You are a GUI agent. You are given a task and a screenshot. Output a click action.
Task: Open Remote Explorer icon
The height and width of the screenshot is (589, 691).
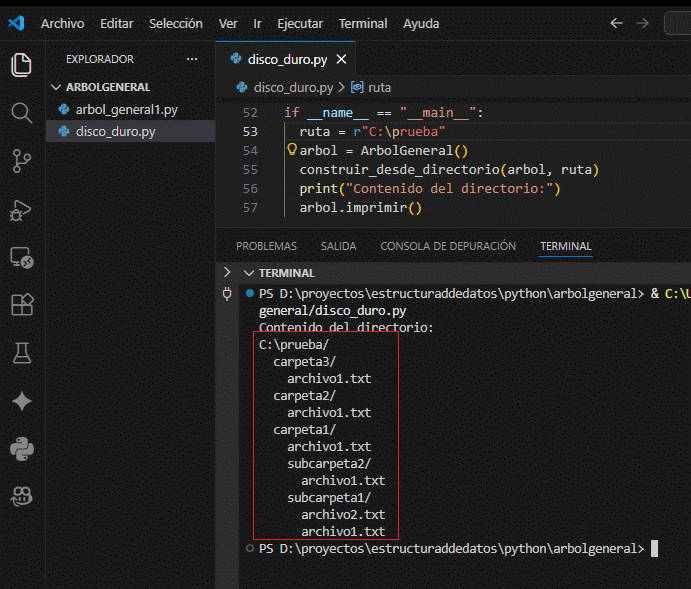(21, 257)
